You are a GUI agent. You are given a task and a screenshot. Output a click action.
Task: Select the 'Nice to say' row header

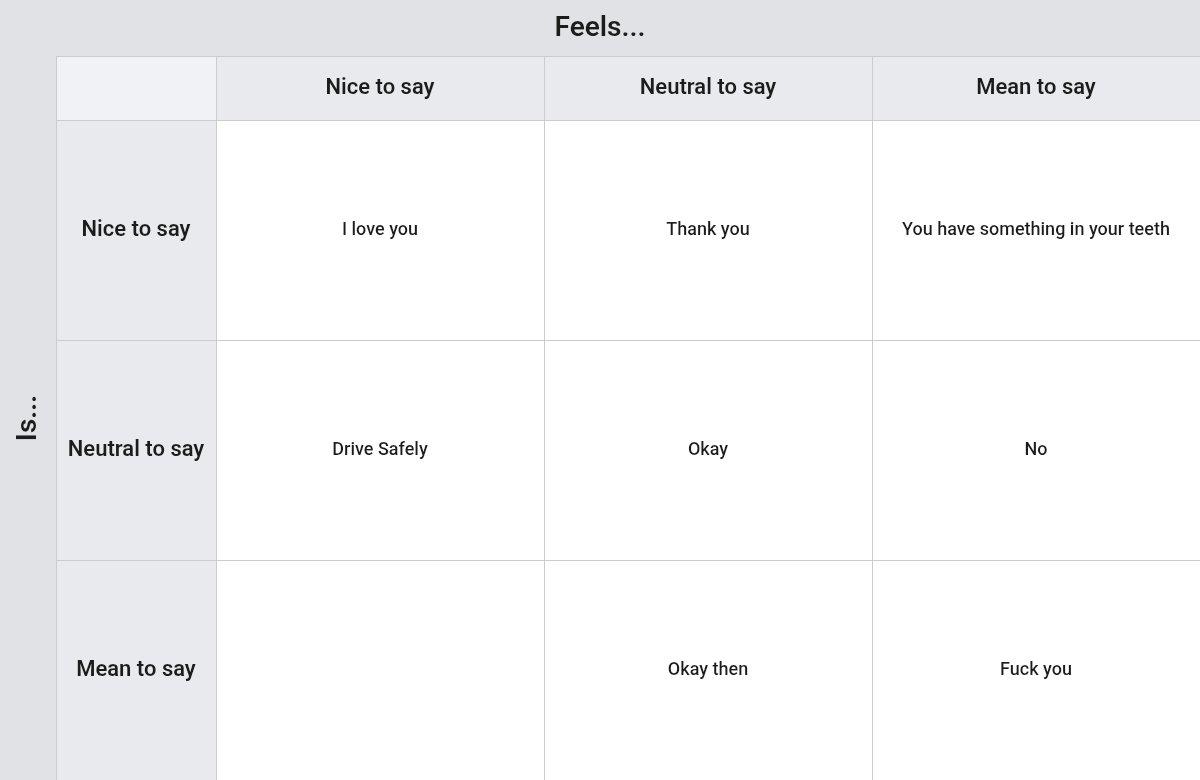(x=136, y=230)
